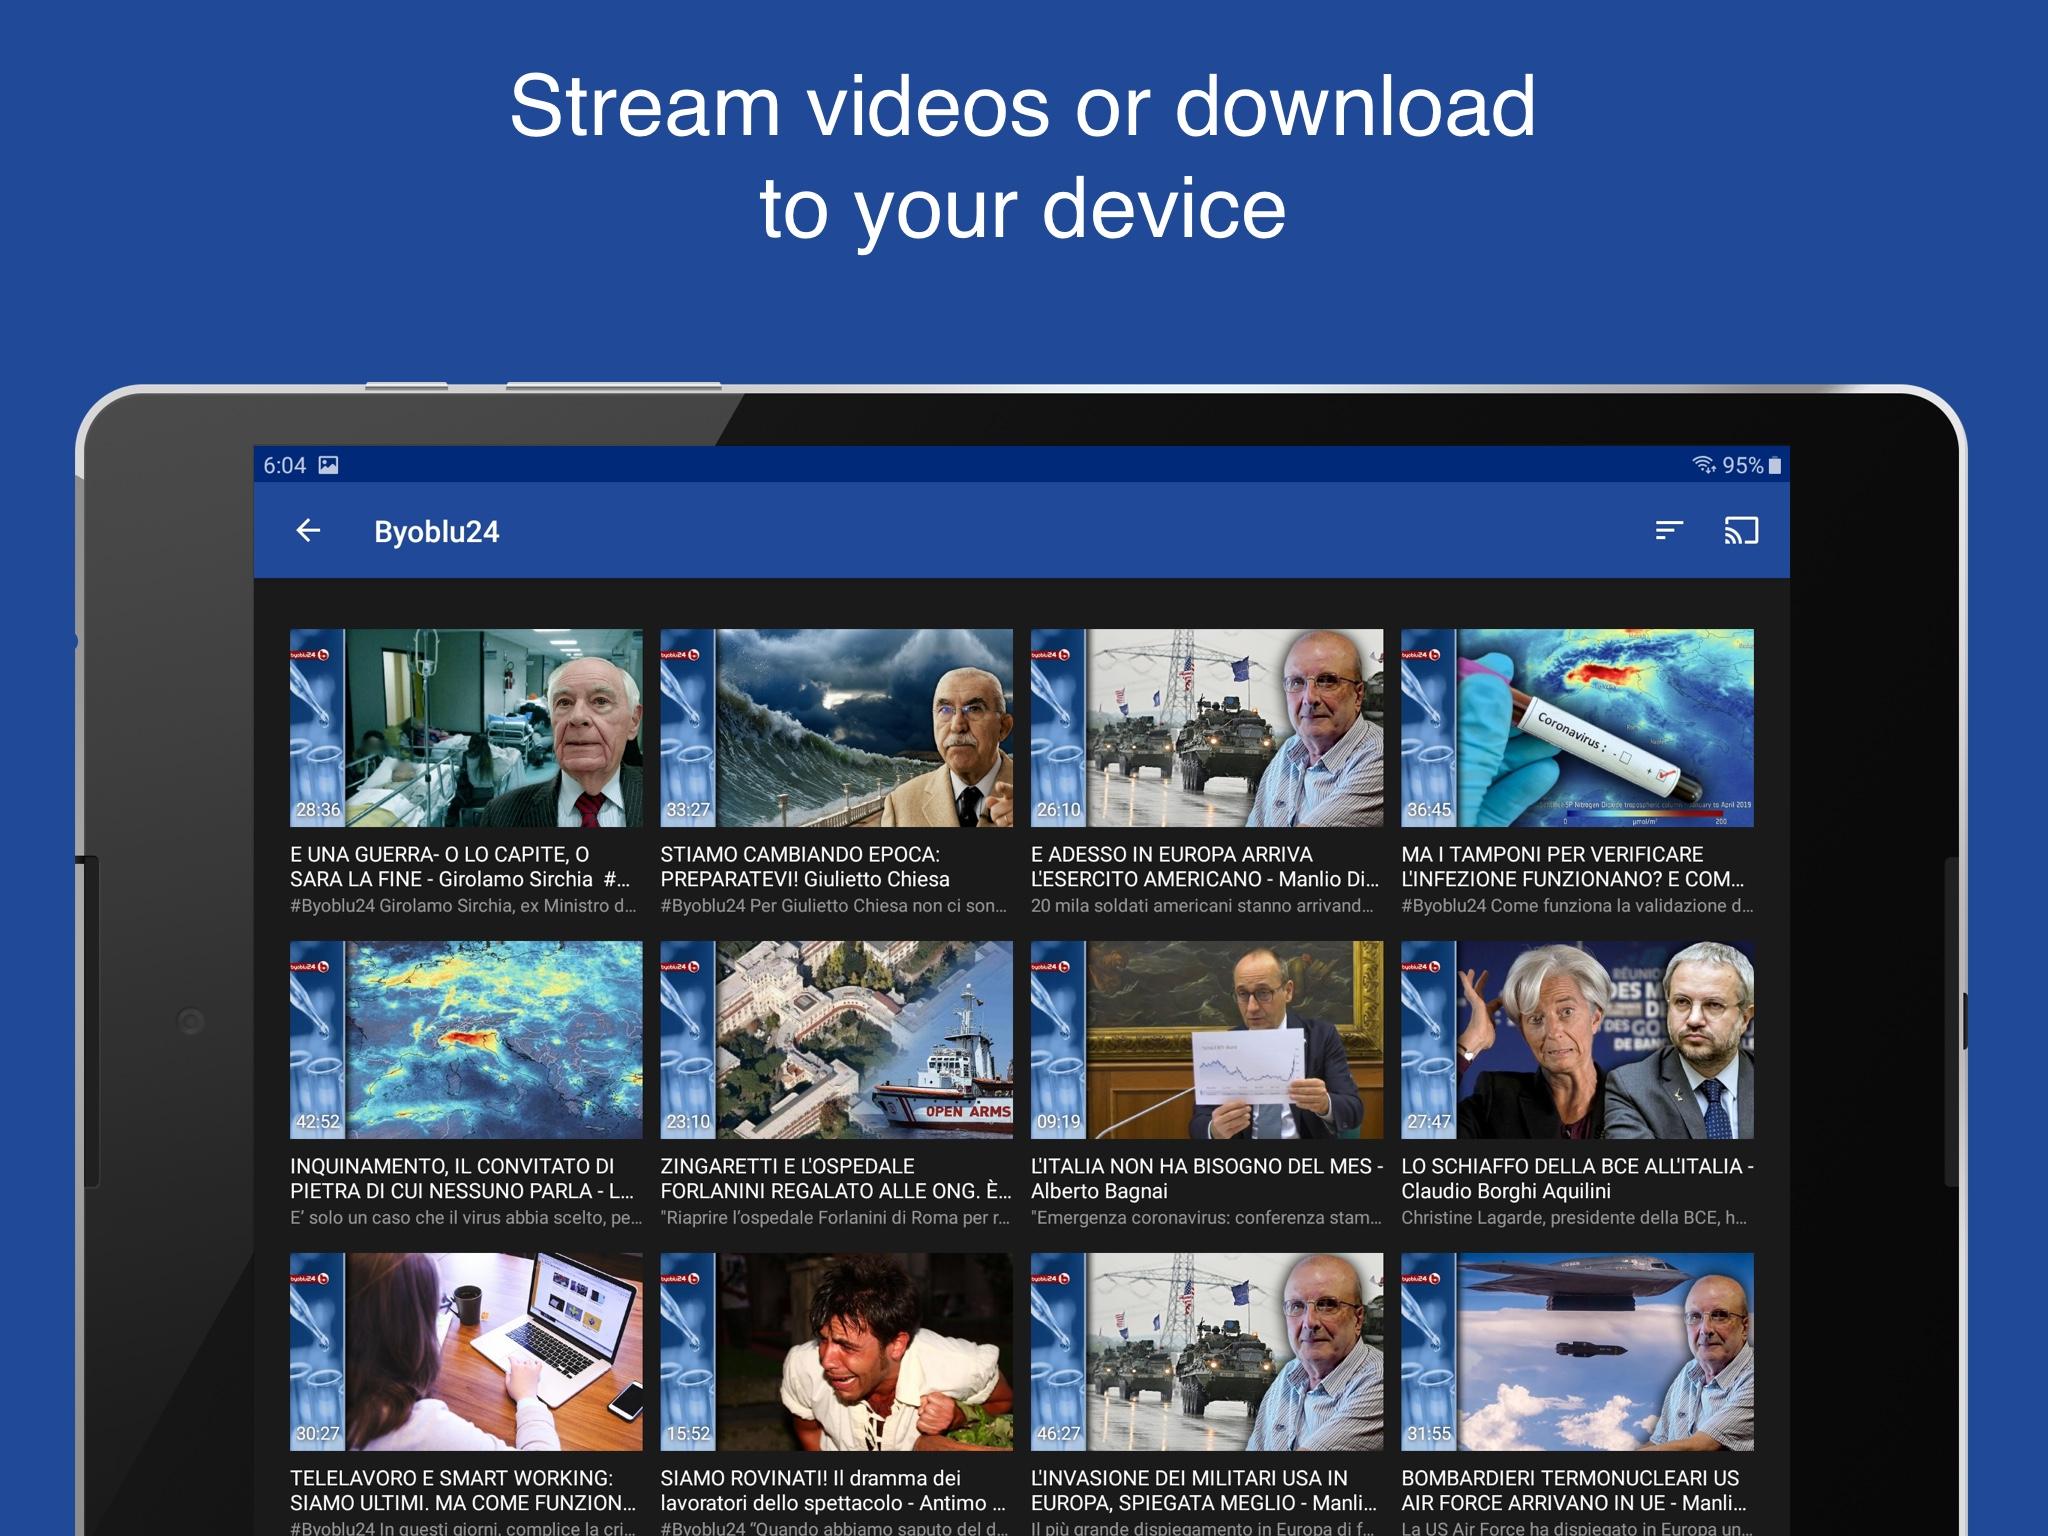
Task: Tap the Wi-Fi status icon
Action: (x=1702, y=465)
